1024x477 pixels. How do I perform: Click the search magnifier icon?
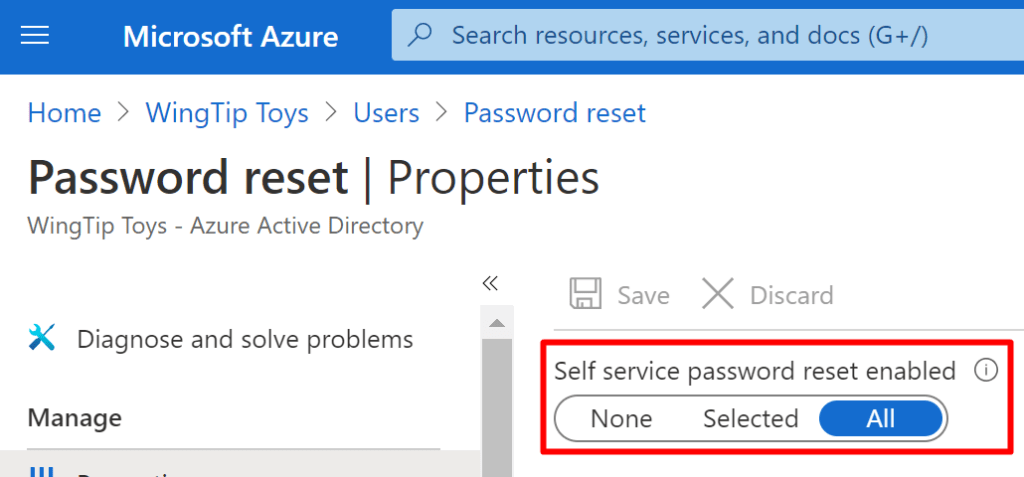[422, 36]
